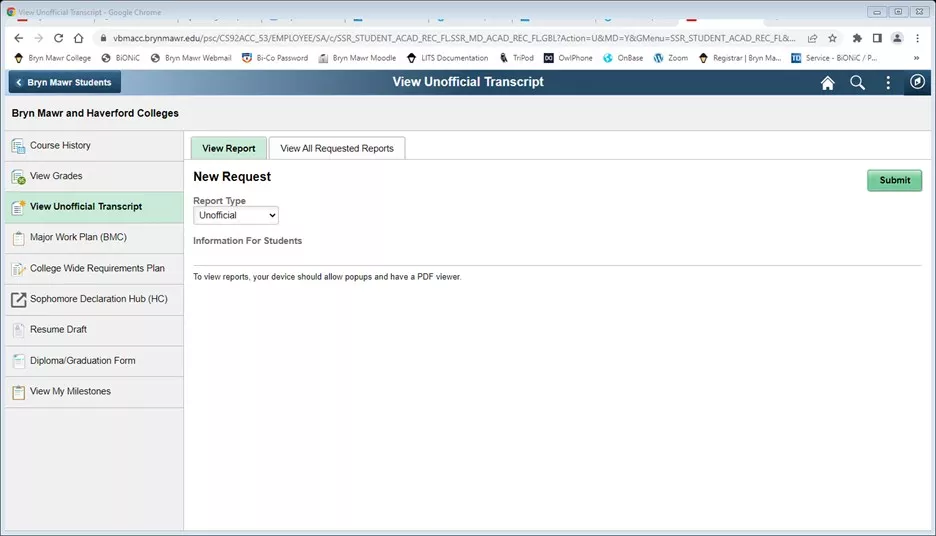The image size is (936, 536).
Task: Open the search magnifier icon
Action: (857, 82)
